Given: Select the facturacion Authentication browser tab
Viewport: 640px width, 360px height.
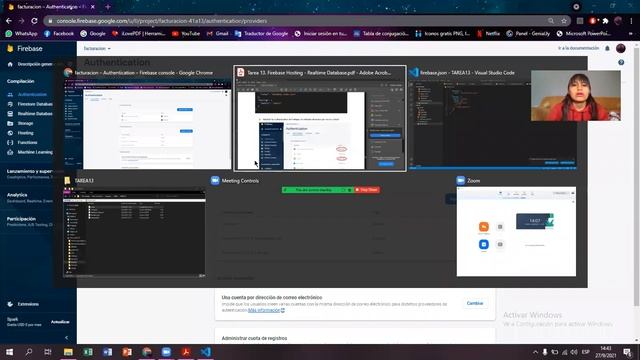Looking at the screenshot, I should pyautogui.click(x=51, y=7).
